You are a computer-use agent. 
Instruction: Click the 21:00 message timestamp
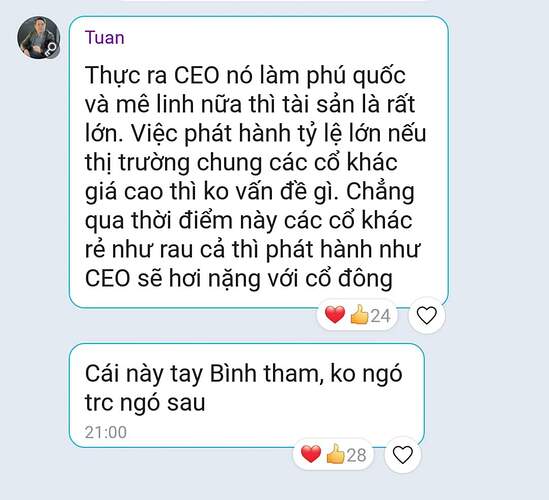(106, 432)
